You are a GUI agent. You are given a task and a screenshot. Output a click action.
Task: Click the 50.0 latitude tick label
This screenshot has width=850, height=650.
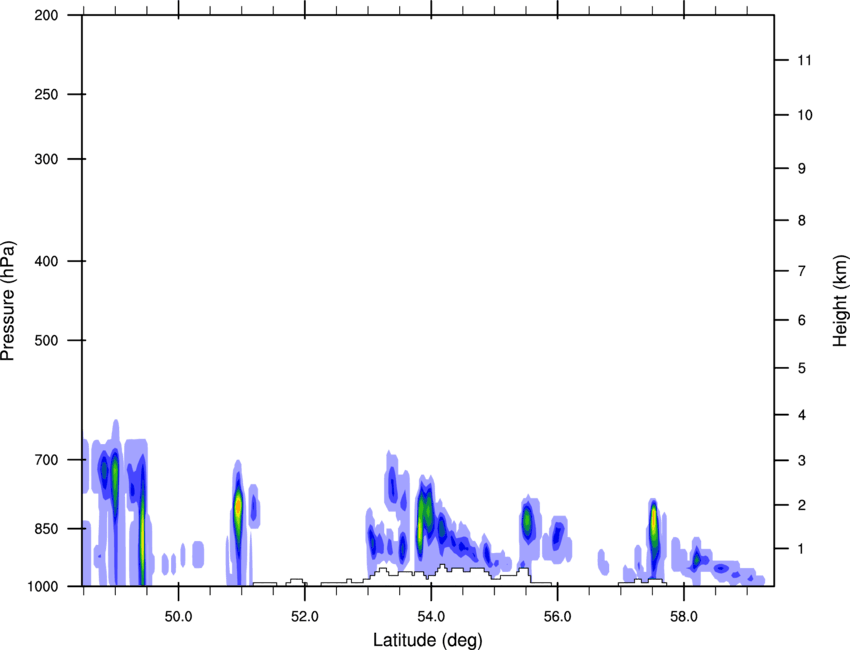point(178,617)
